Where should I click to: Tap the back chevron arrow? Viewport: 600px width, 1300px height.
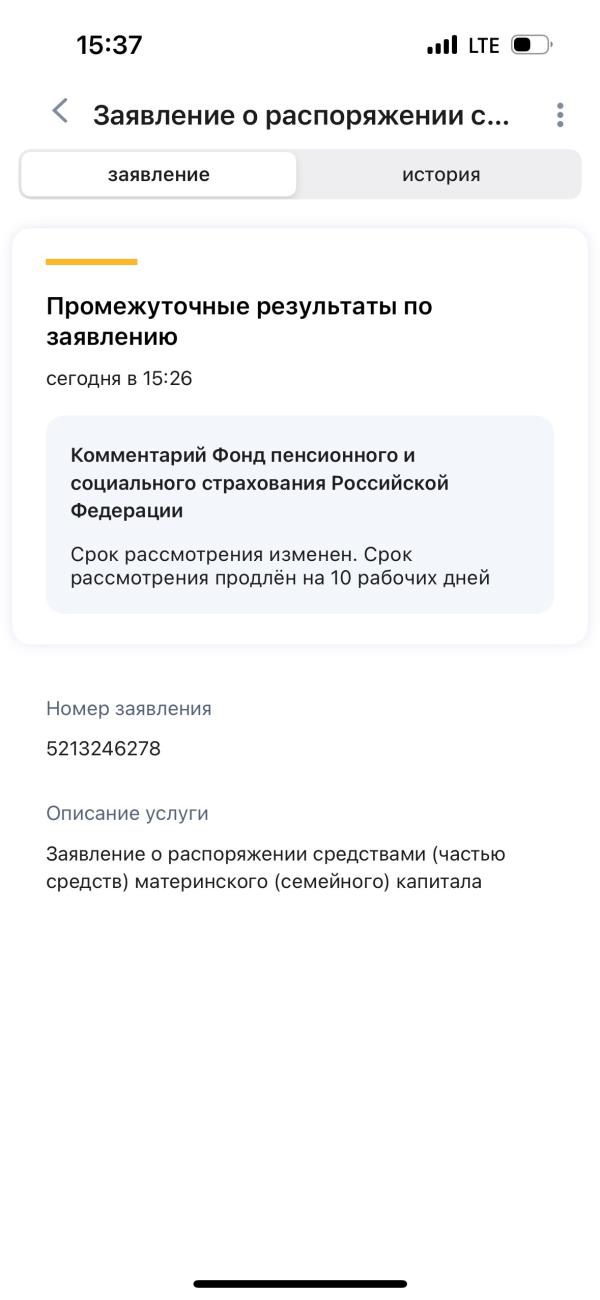point(61,112)
